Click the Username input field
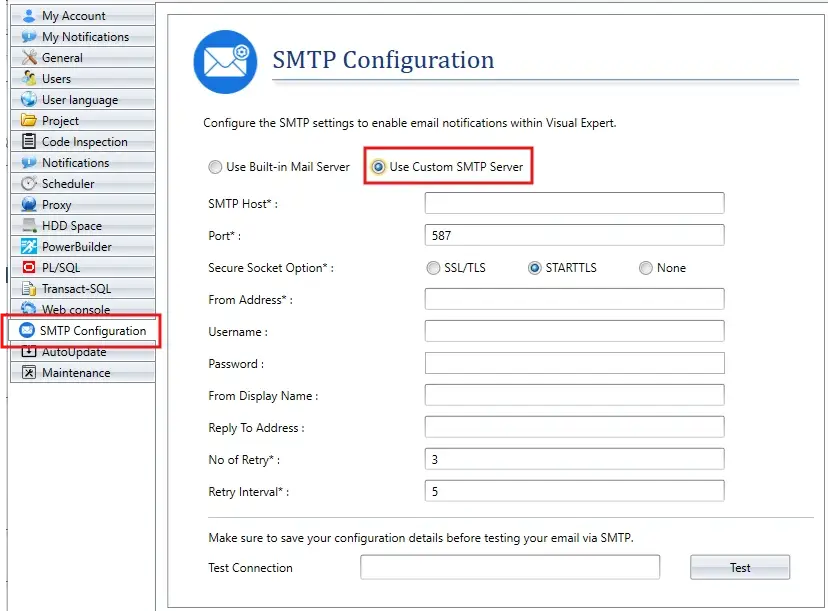This screenshot has width=828, height=611. (575, 331)
